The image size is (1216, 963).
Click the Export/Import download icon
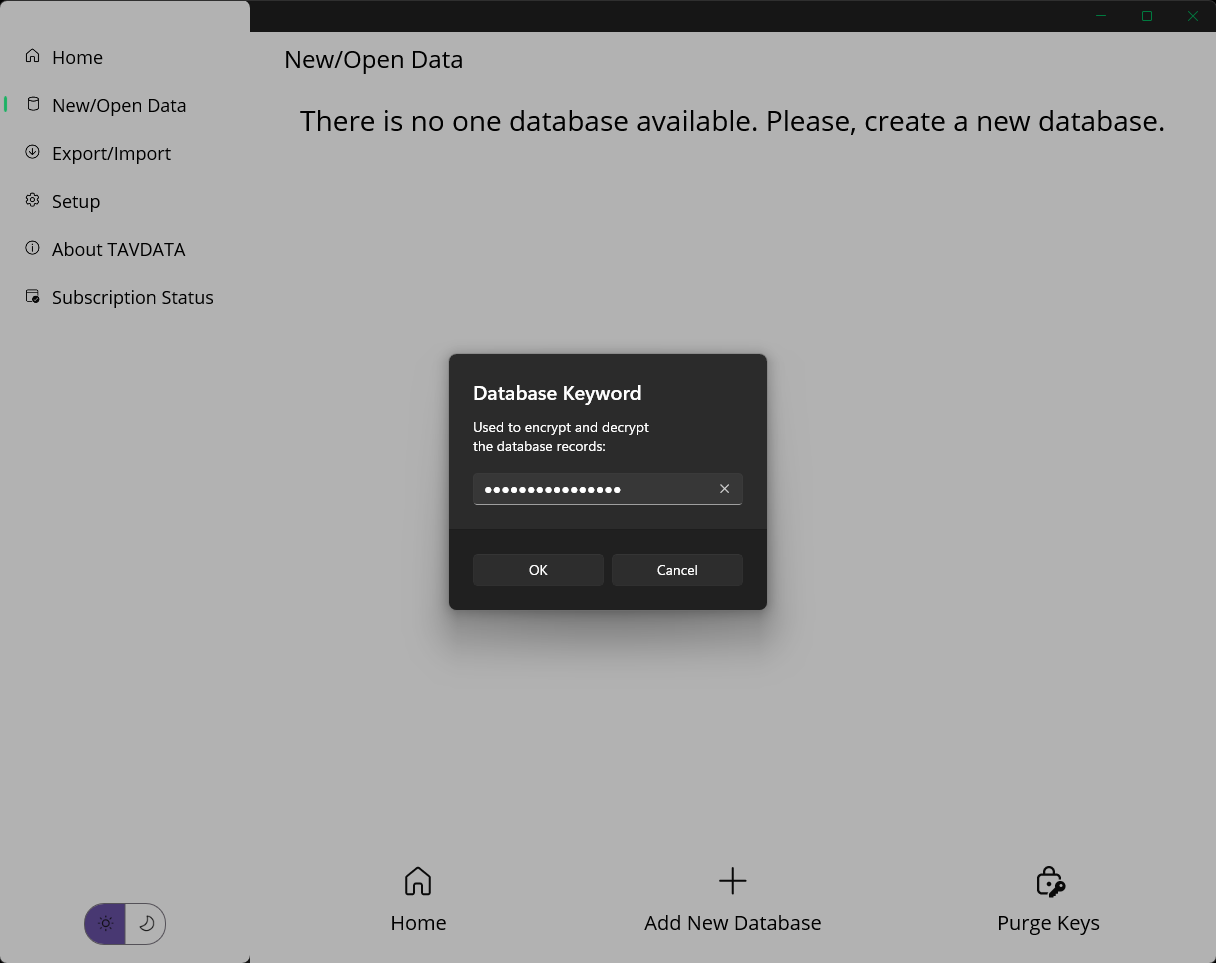(33, 152)
